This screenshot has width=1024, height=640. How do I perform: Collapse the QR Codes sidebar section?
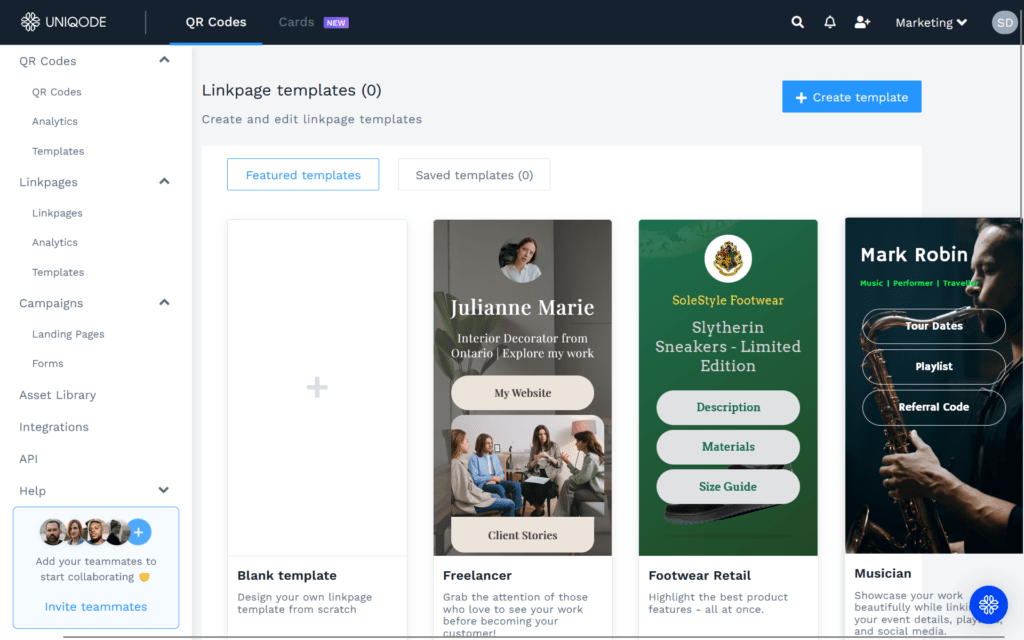[x=164, y=59]
